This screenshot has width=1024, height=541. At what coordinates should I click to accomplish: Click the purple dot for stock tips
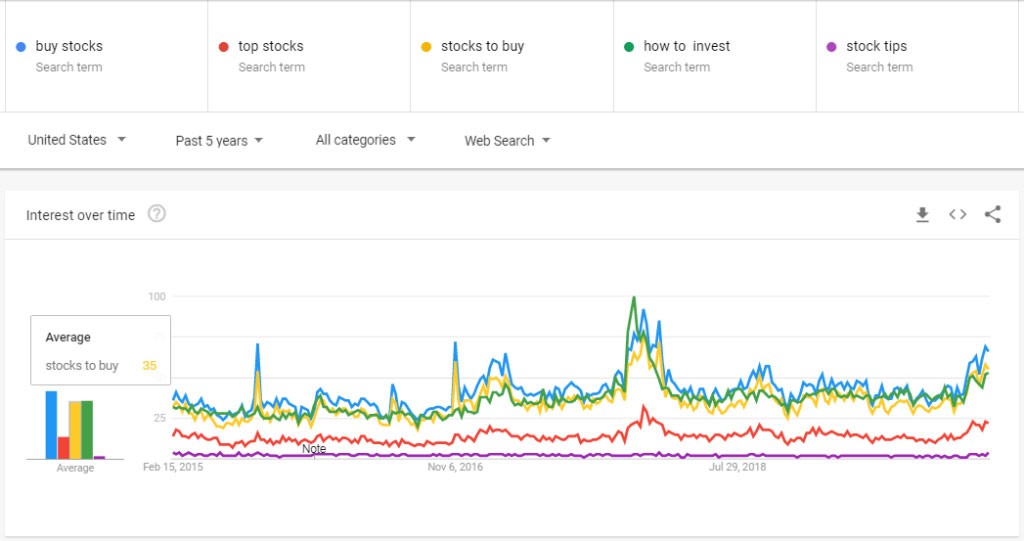831,47
